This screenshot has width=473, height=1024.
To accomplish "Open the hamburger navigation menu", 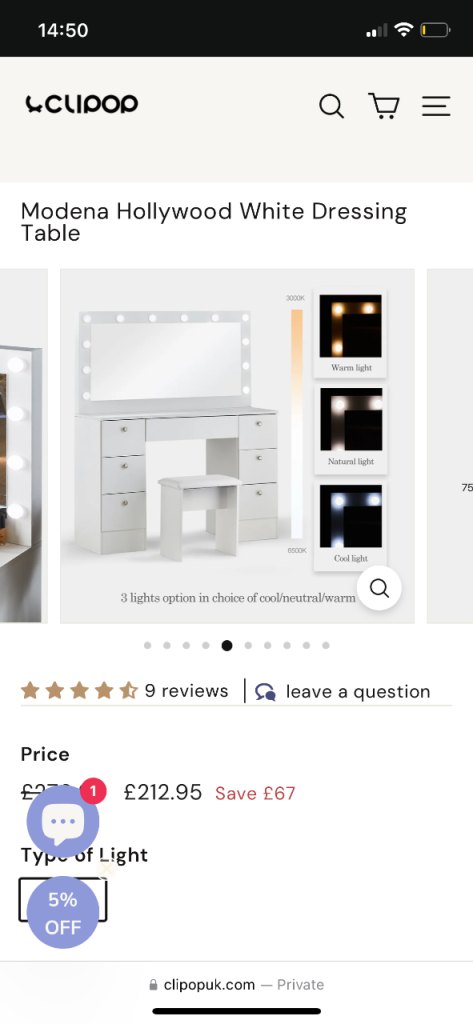I will [436, 106].
